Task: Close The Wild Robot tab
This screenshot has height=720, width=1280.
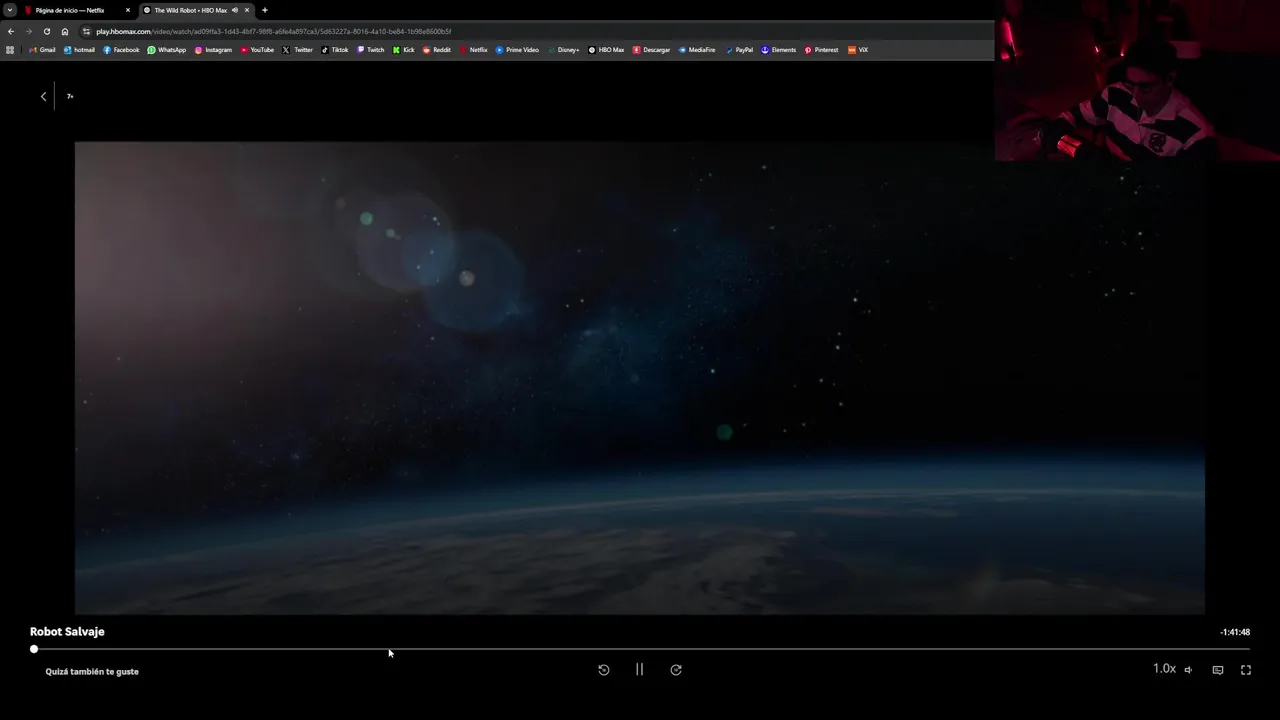Action: 247,10
